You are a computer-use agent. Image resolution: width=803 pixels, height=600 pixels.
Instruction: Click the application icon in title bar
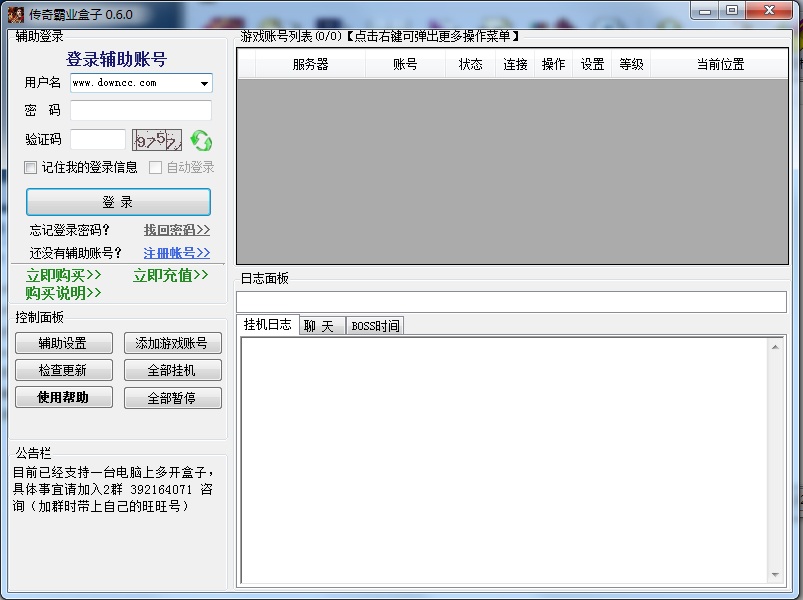tap(14, 11)
